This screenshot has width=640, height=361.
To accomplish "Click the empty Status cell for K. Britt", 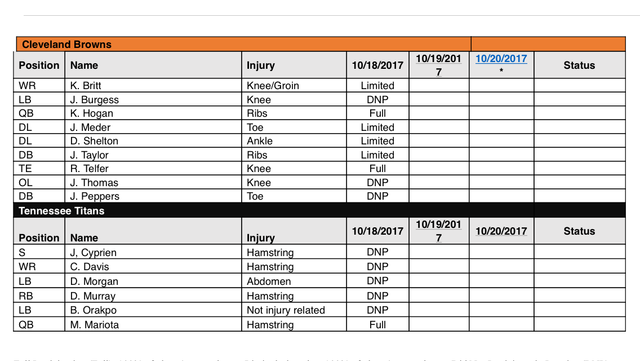I will [x=579, y=85].
